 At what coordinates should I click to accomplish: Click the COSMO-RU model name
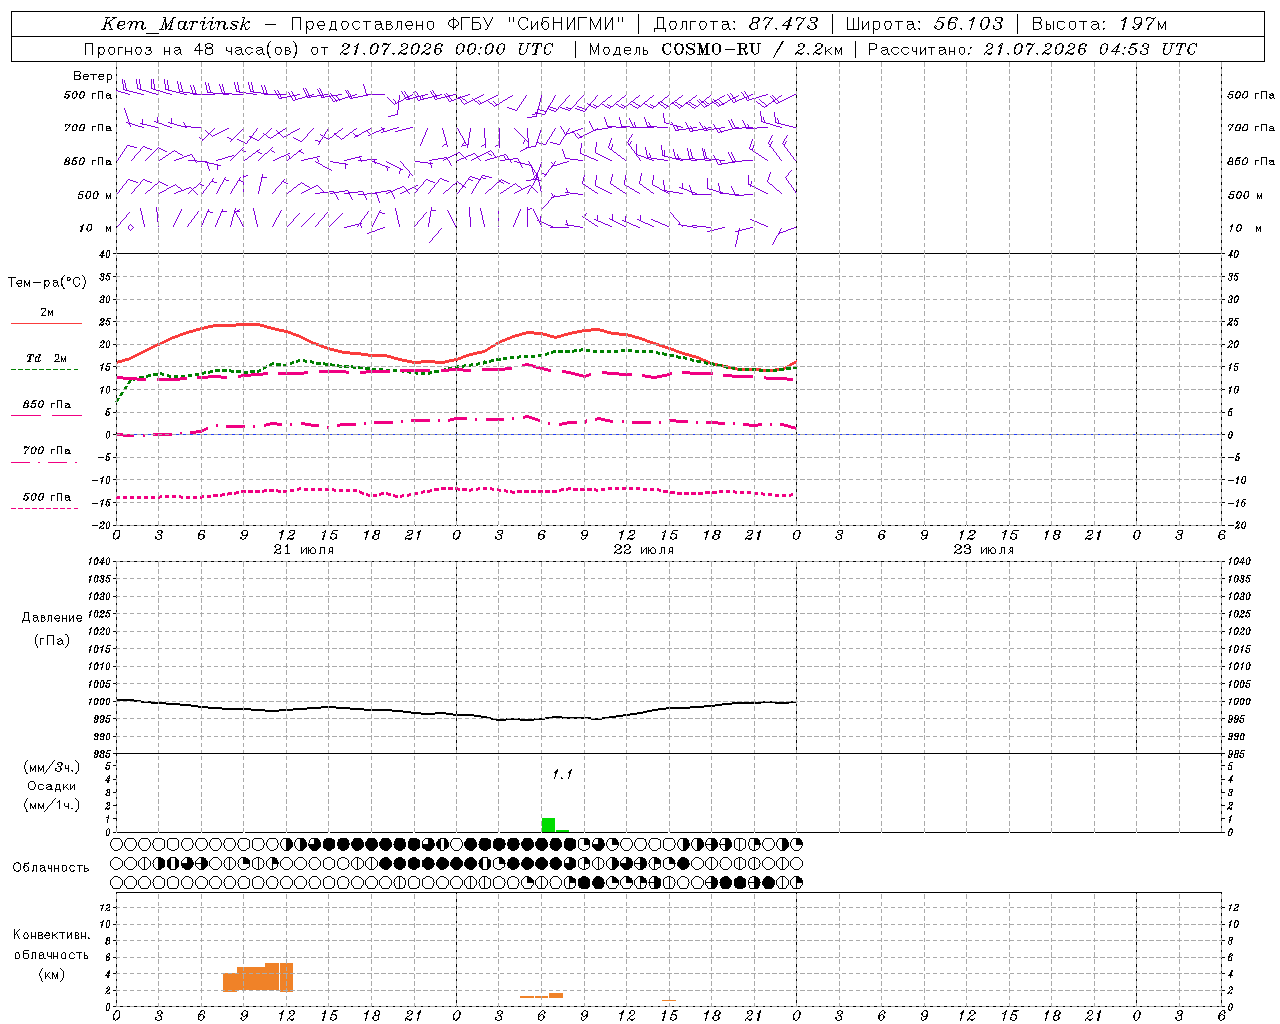pyautogui.click(x=712, y=49)
